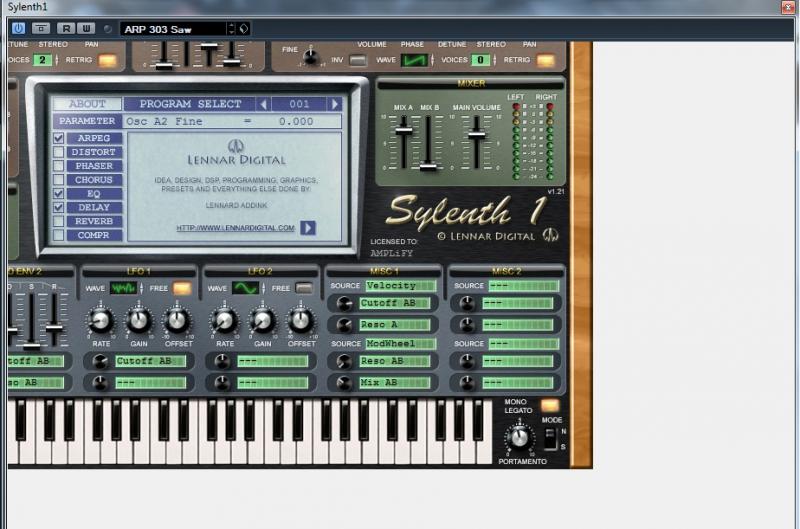Enable the COMPR effect checkbox

59,235
